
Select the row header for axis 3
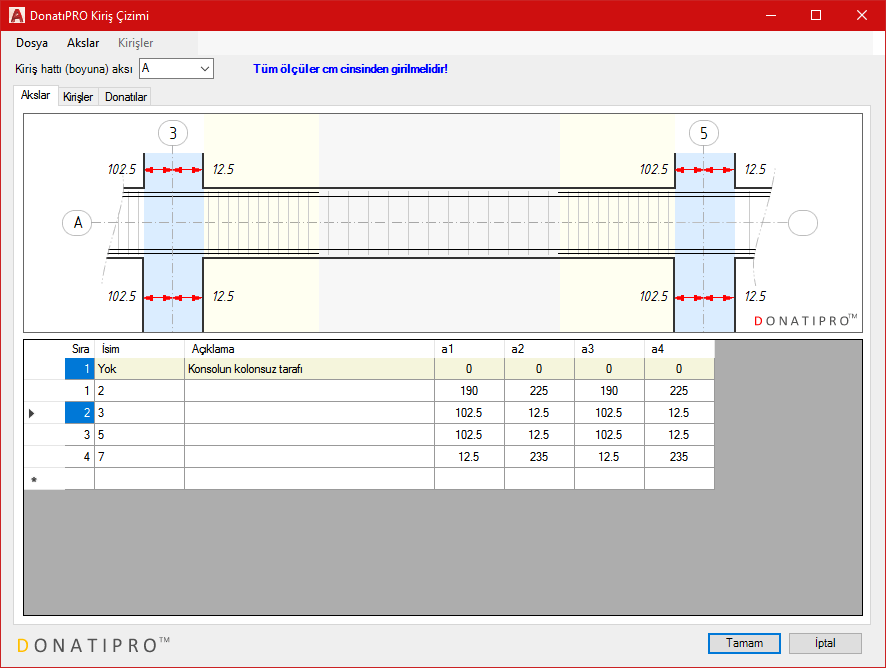pos(44,413)
